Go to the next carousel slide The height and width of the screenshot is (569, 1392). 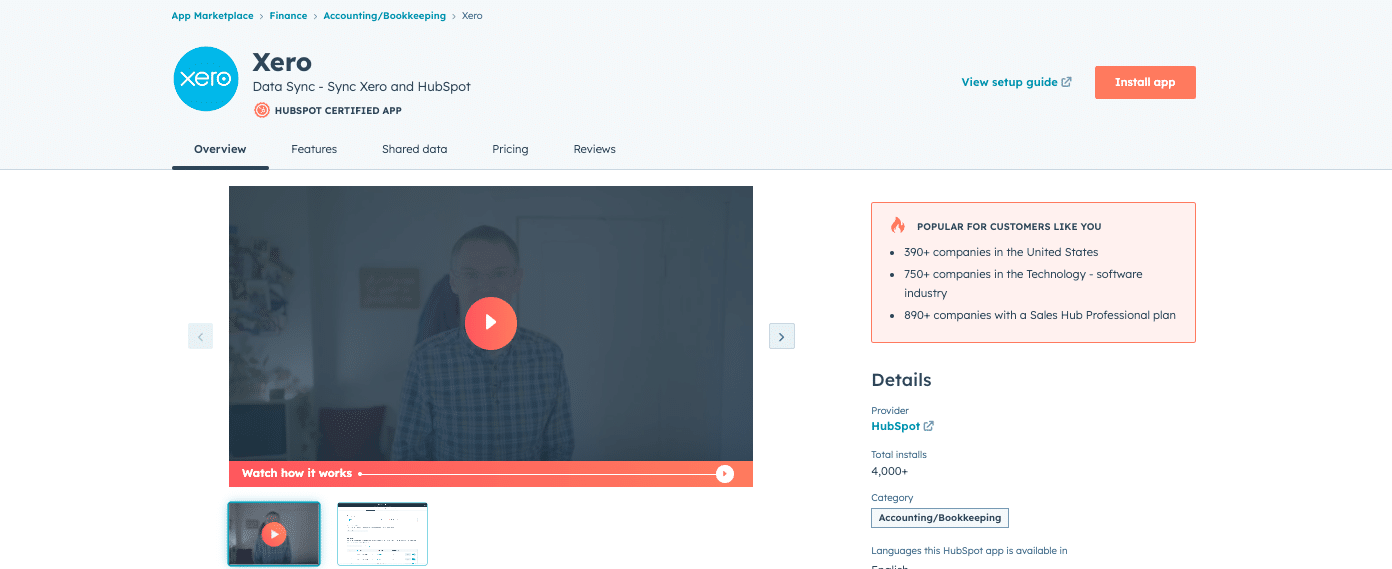tap(781, 337)
